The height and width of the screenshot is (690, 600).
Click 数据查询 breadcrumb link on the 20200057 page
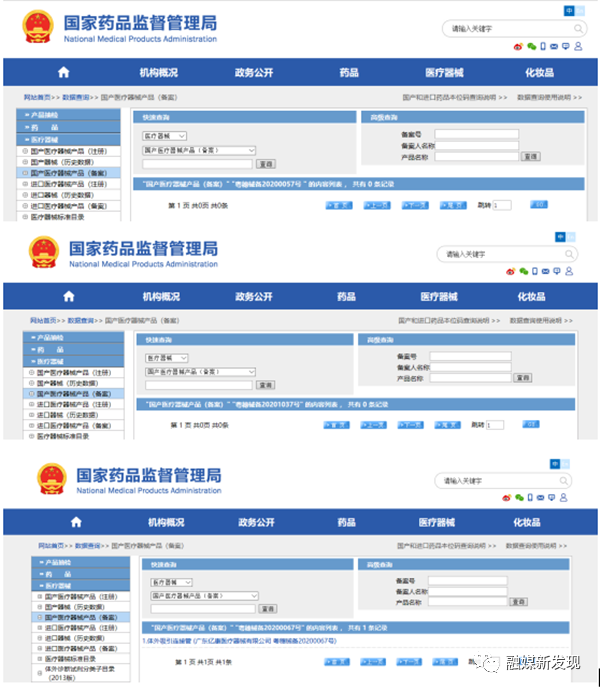[x=76, y=97]
